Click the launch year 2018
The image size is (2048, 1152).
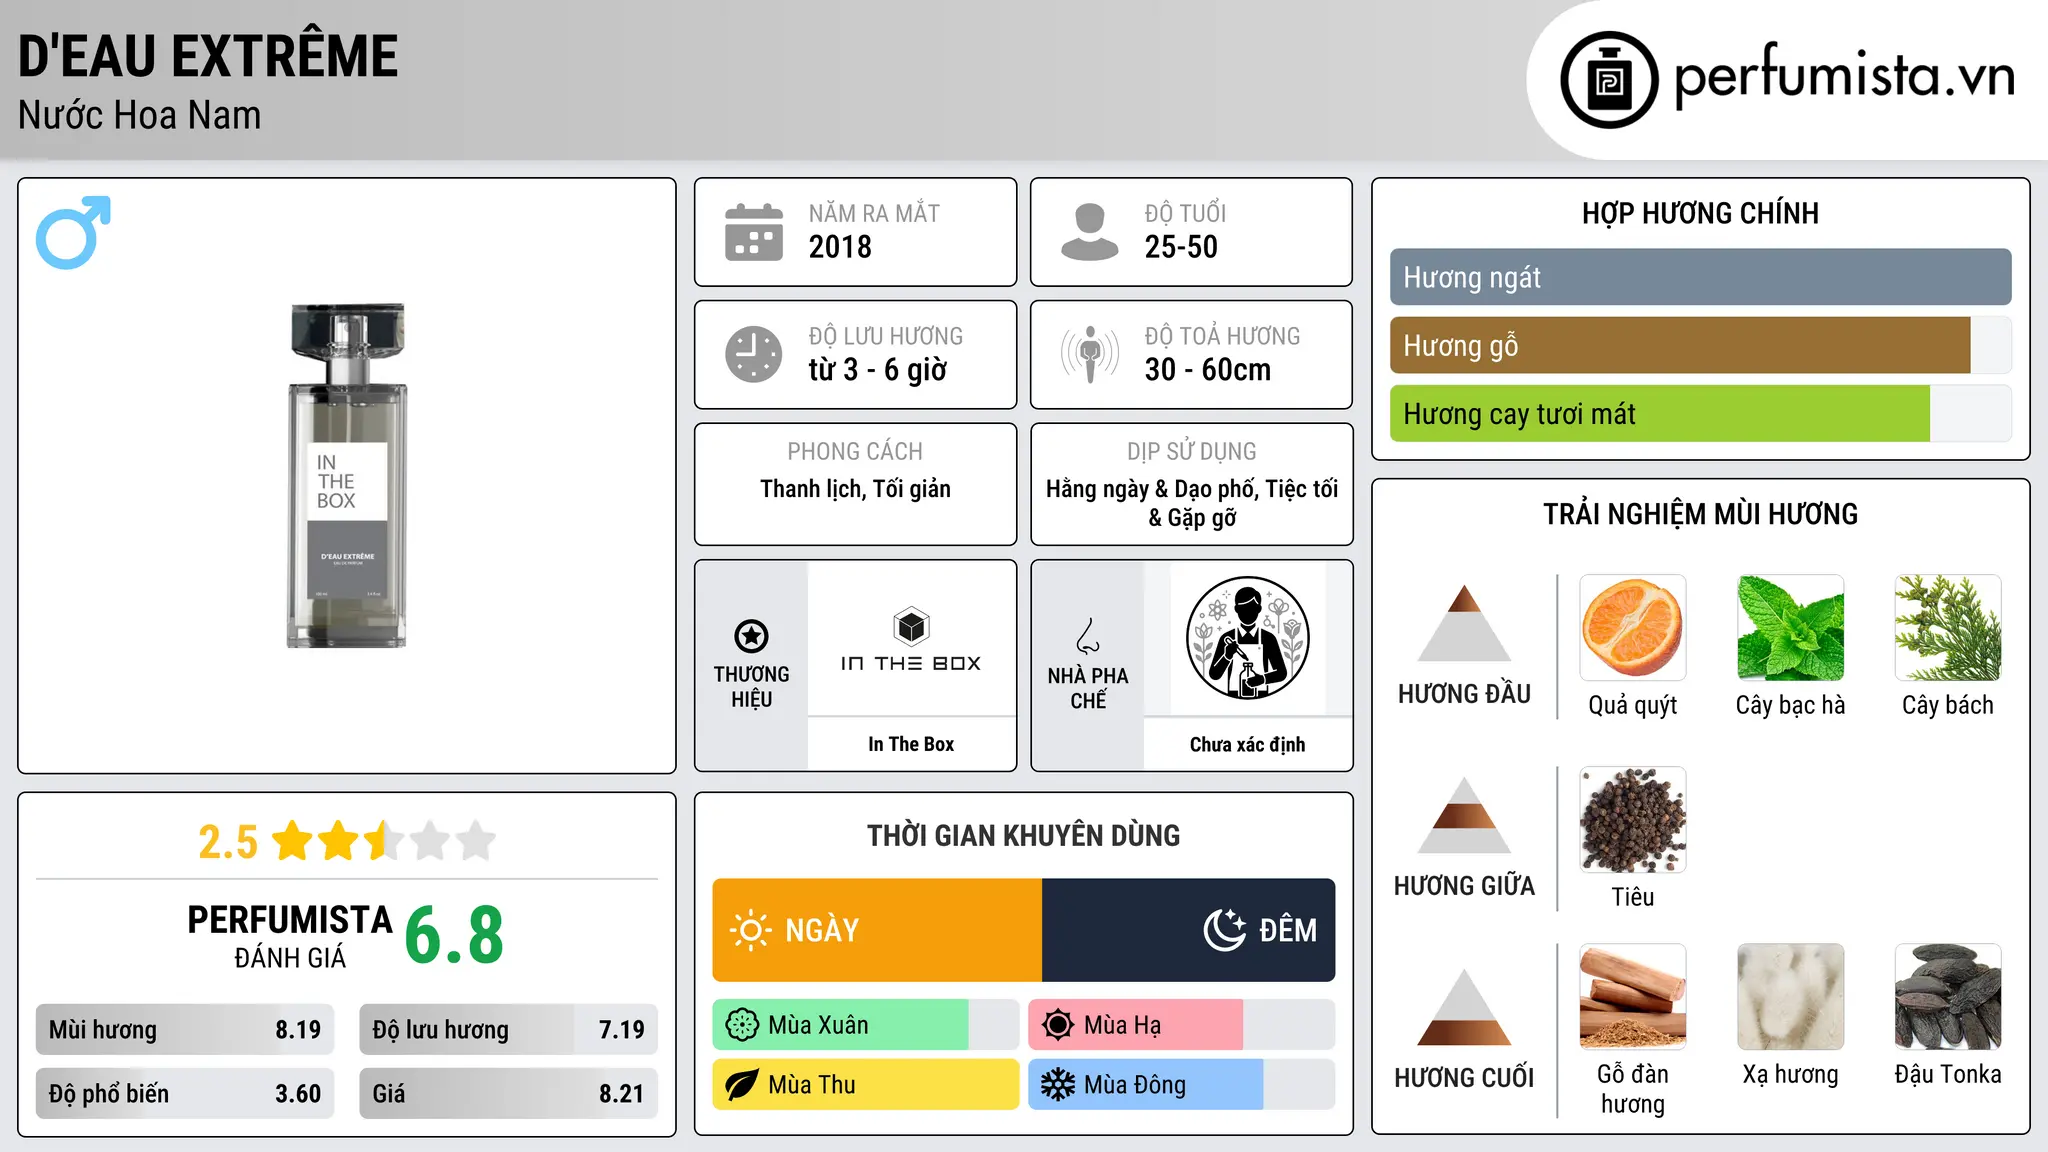[840, 247]
